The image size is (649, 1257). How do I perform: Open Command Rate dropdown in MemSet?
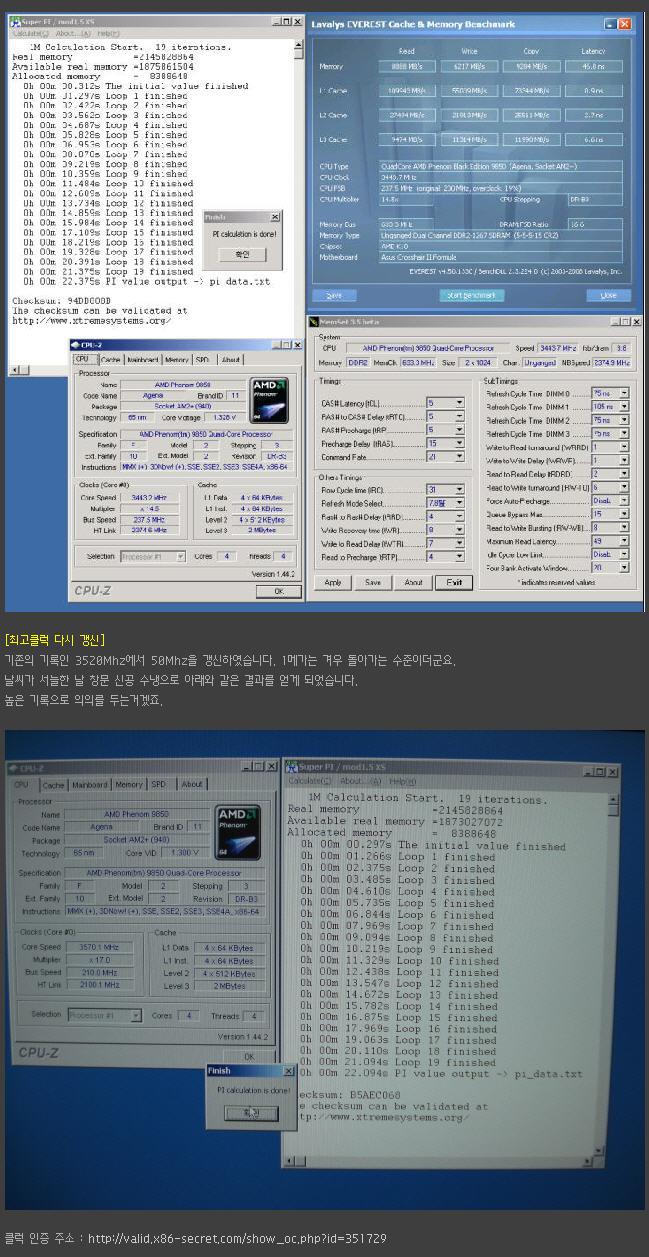pos(445,455)
